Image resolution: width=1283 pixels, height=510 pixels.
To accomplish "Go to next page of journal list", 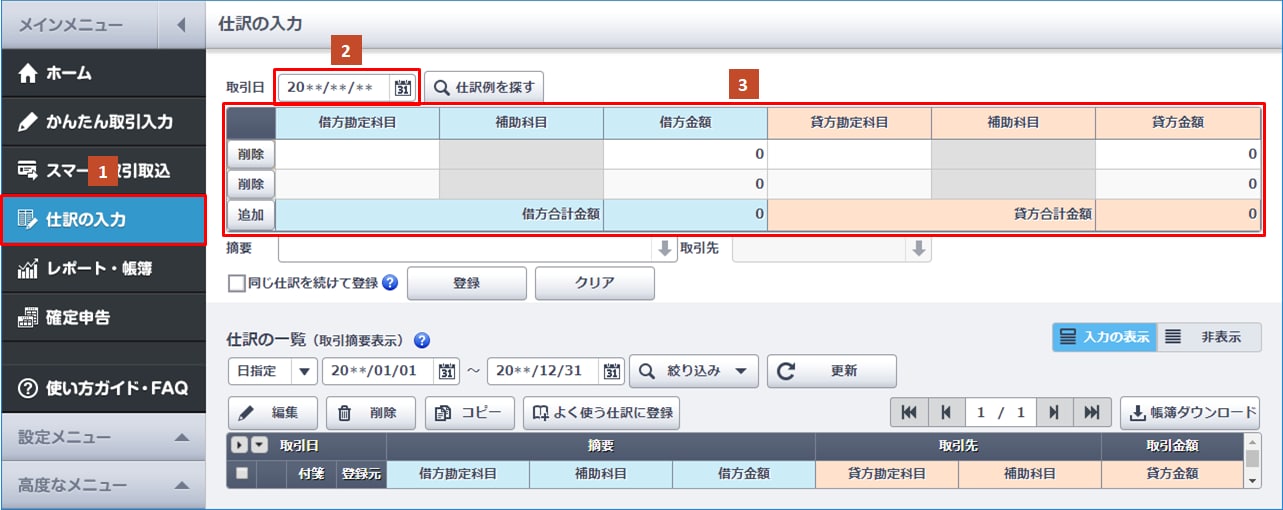I will coord(1054,412).
